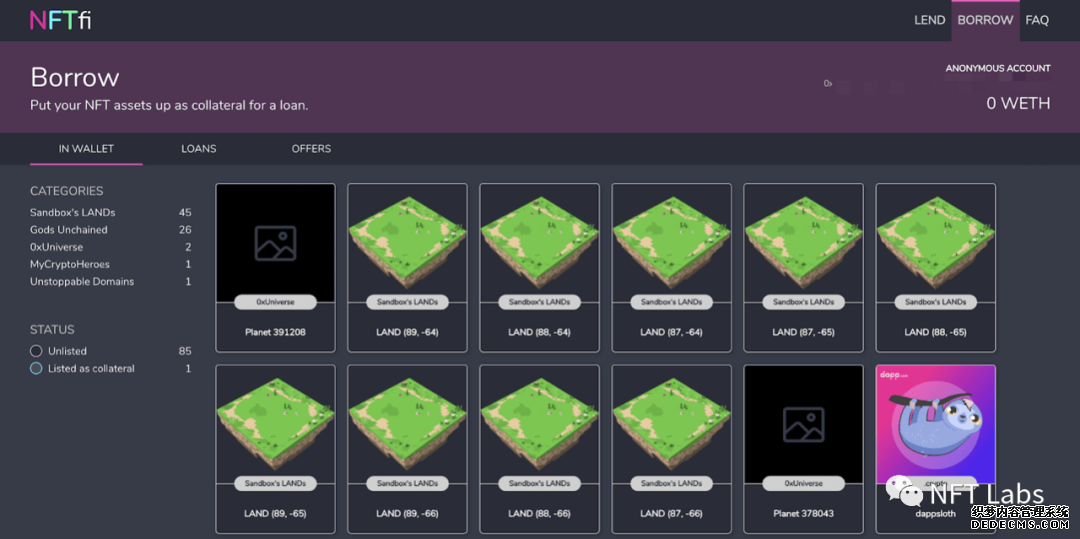The height and width of the screenshot is (539, 1080).
Task: Open the LAND (89, -64) thumbnail
Action: pos(407,242)
